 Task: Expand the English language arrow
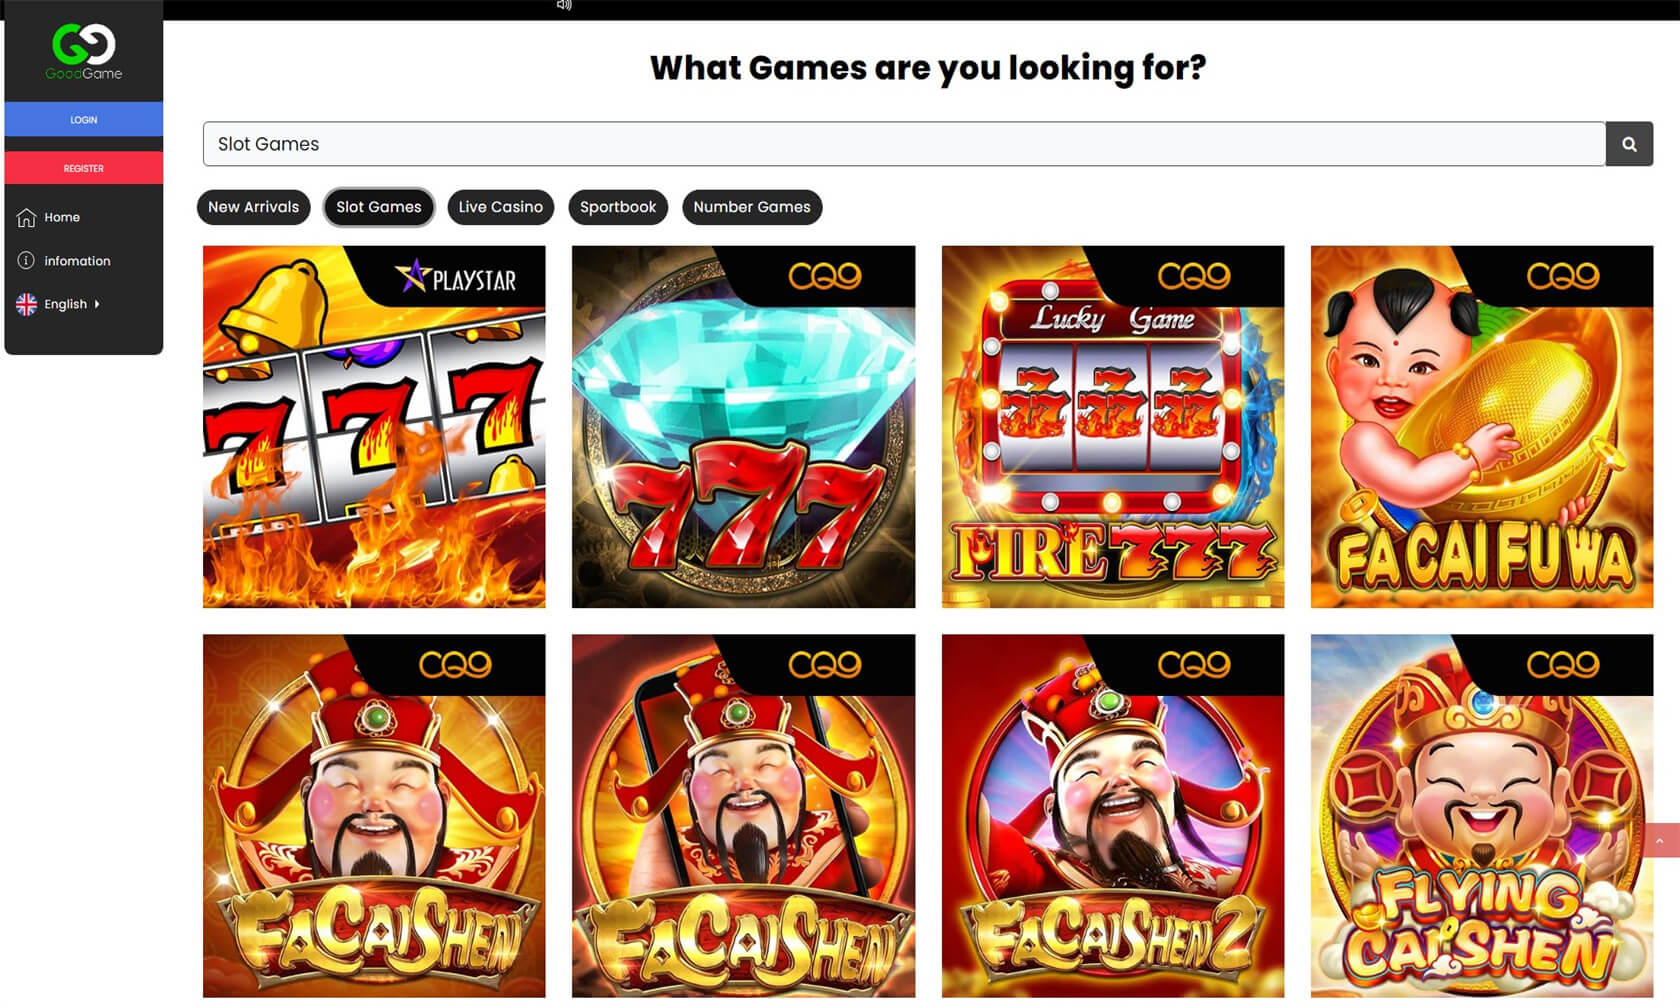click(97, 304)
